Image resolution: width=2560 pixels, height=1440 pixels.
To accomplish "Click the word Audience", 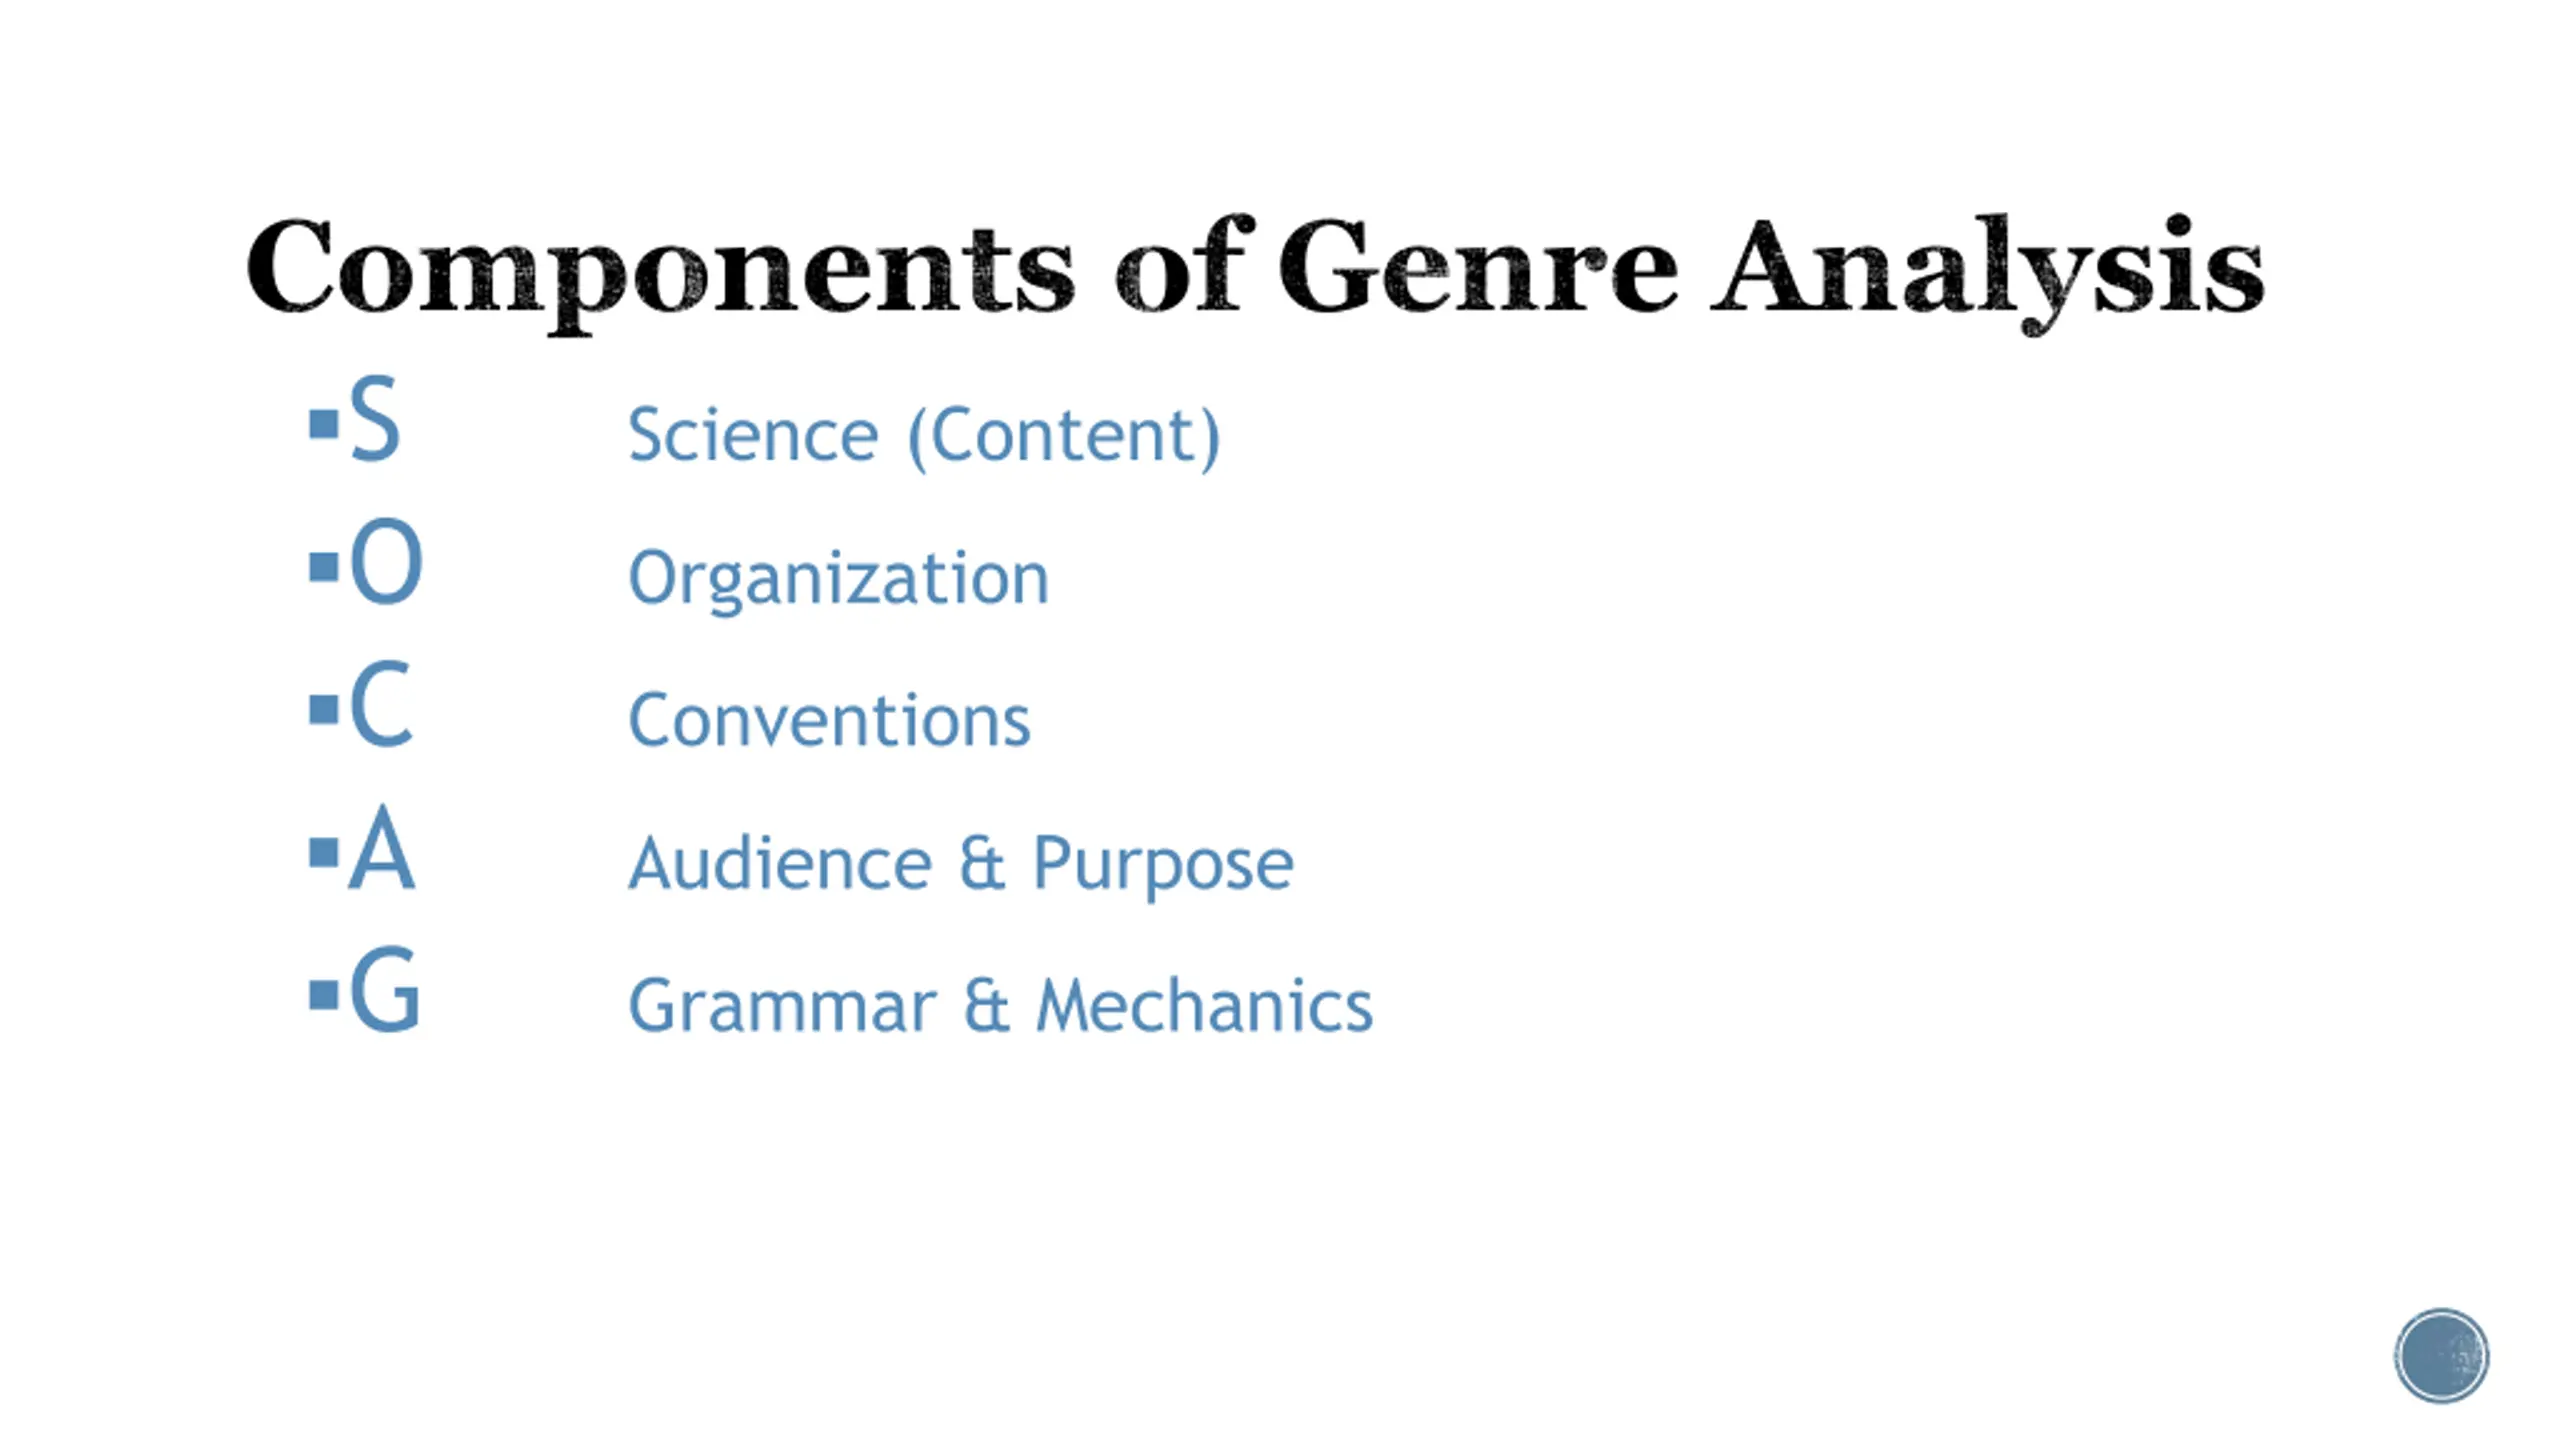I will (x=780, y=864).
